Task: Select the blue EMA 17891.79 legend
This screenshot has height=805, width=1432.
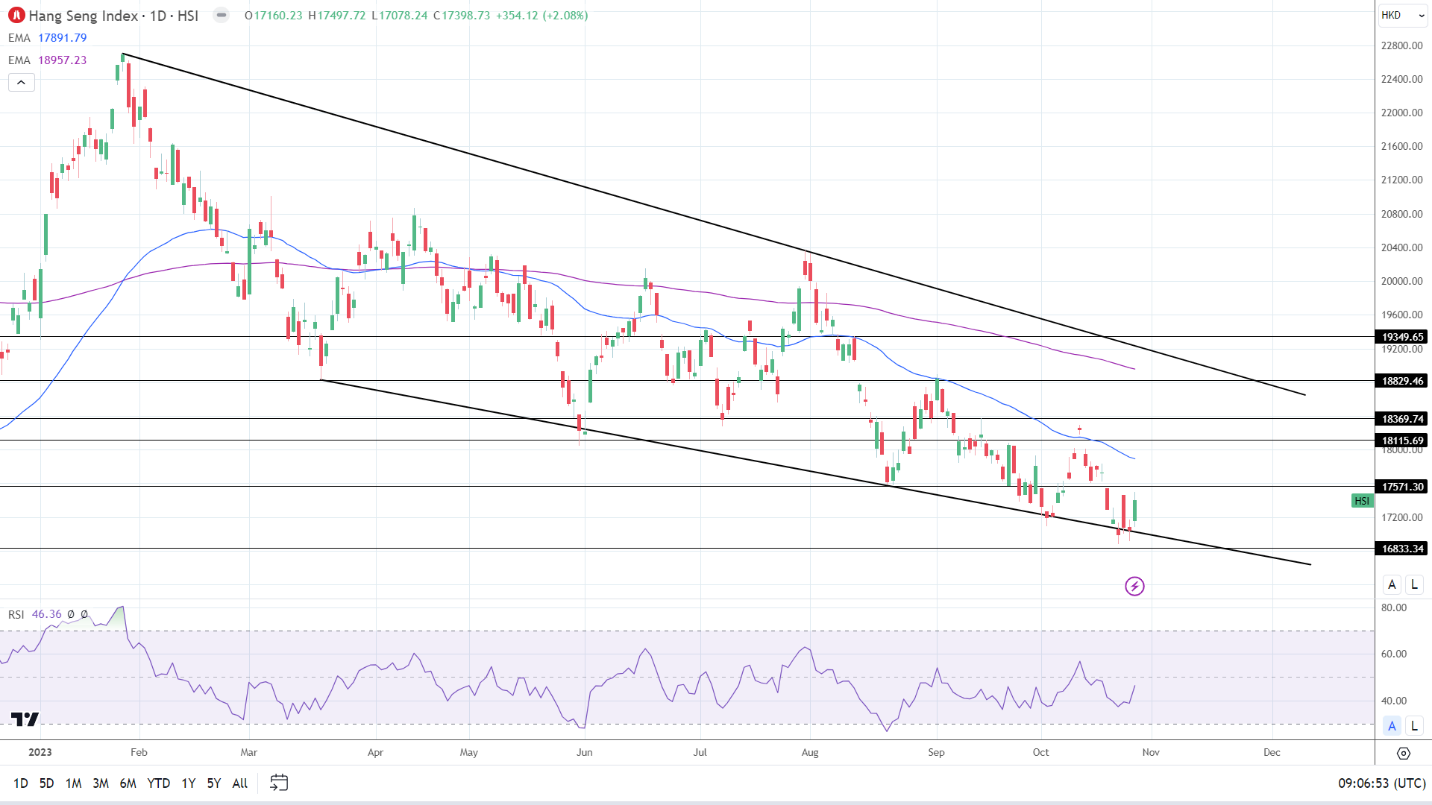Action: [x=47, y=38]
